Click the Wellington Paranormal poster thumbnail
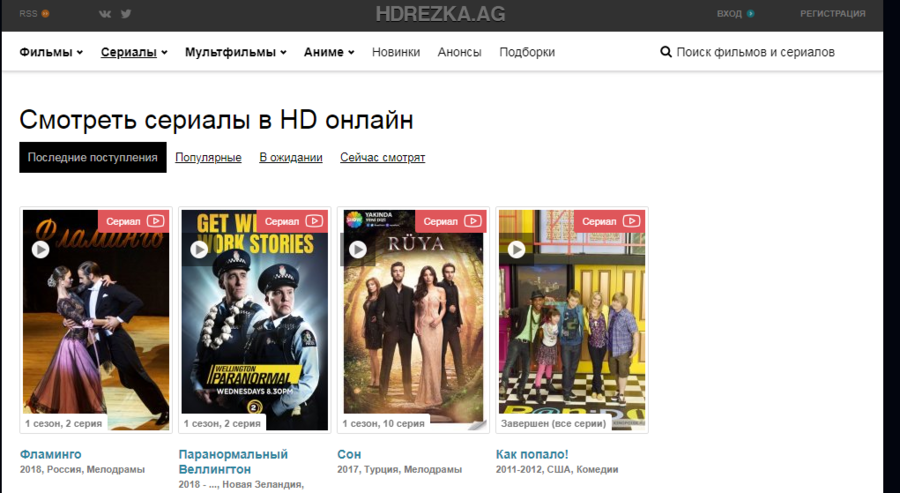This screenshot has height=493, width=900. point(255,320)
